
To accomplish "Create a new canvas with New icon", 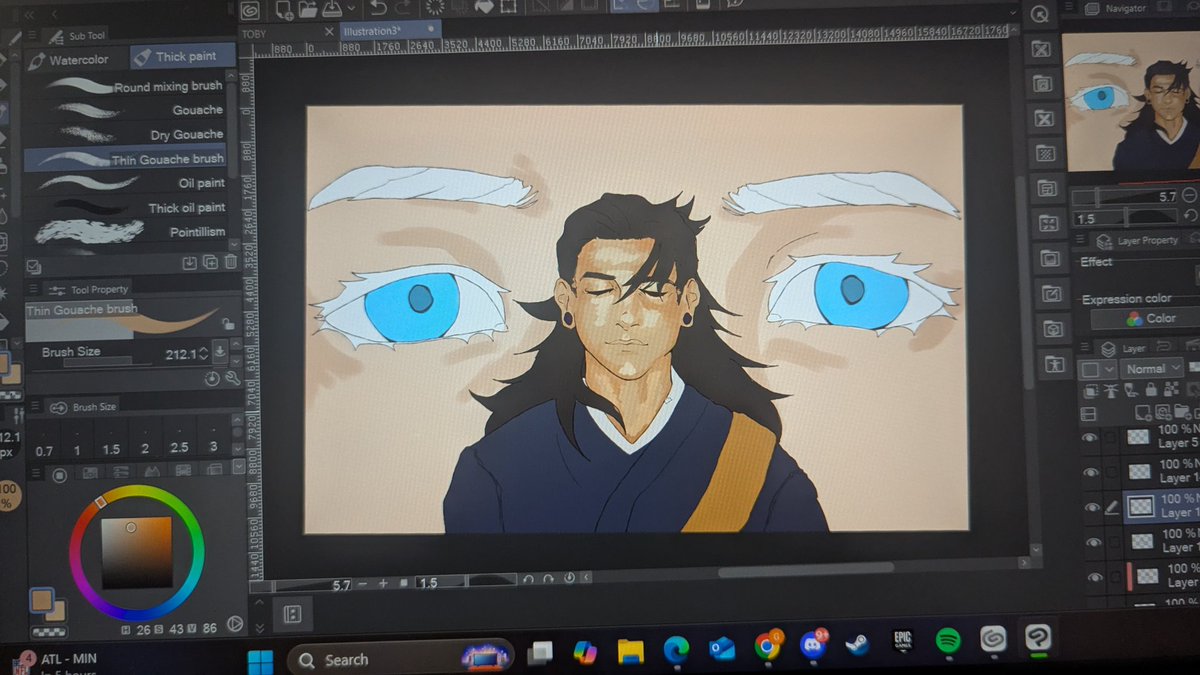I will coord(284,10).
